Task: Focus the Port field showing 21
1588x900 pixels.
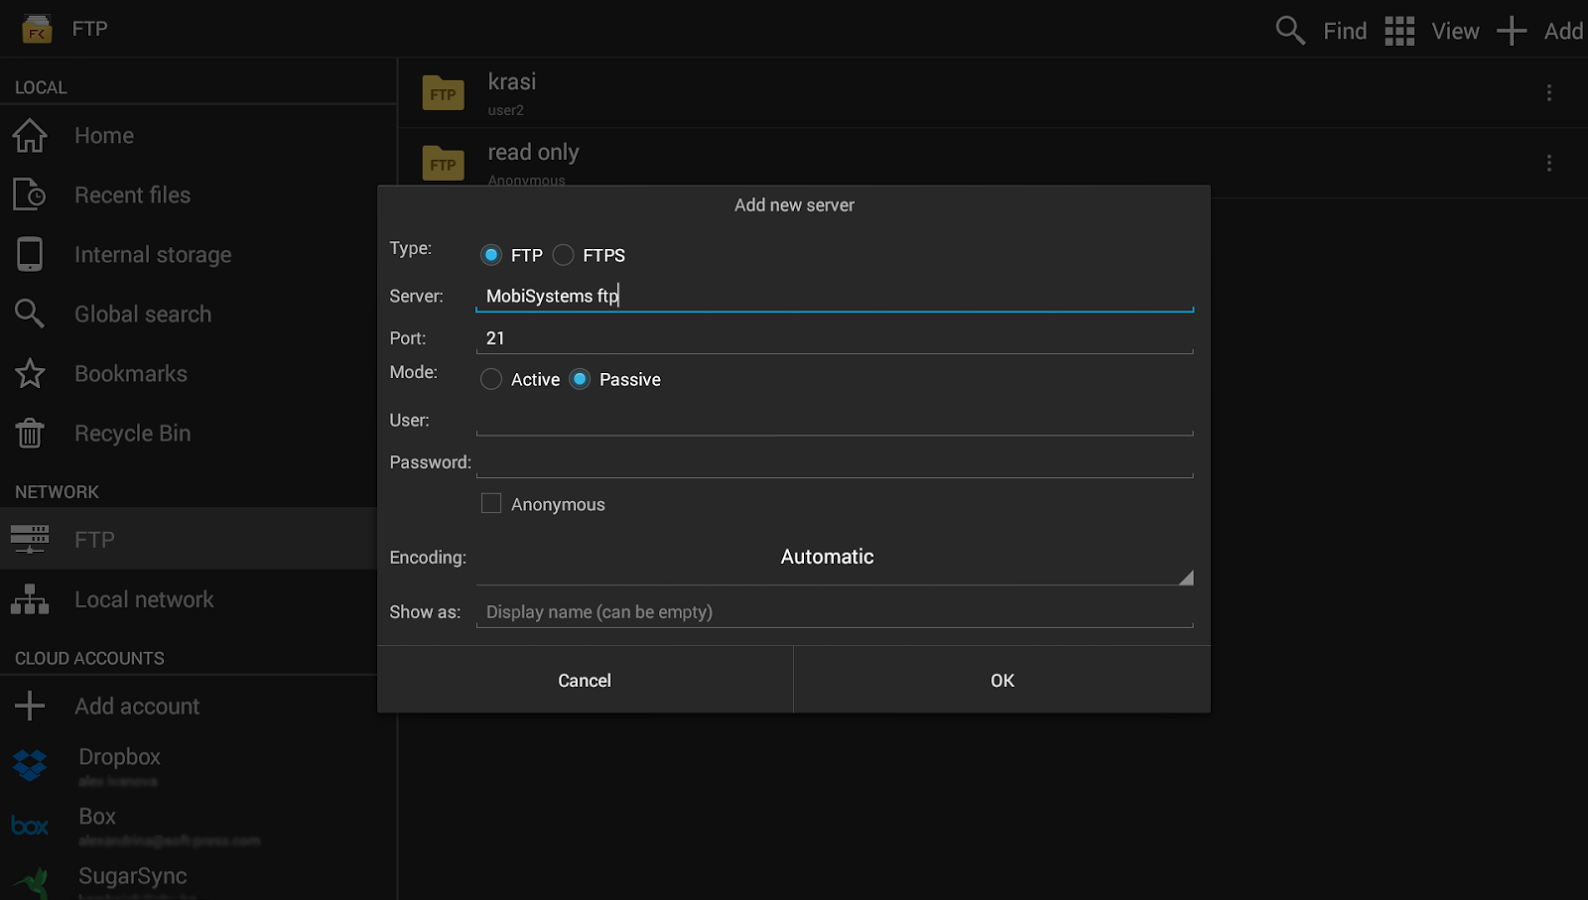Action: point(834,338)
